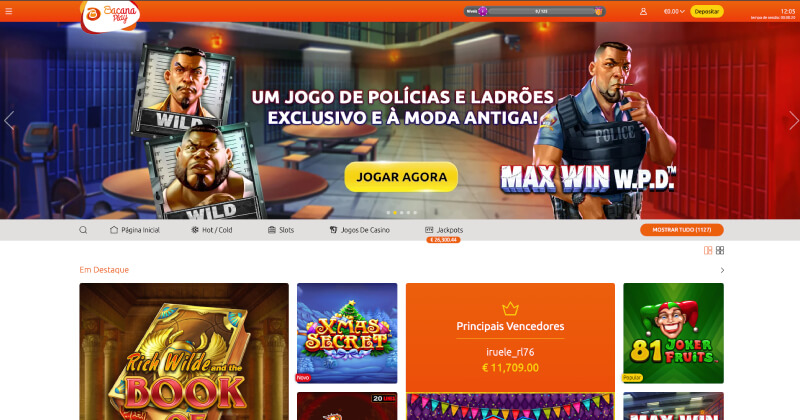
Task: Switch to the large-tile layout view
Action: click(x=708, y=250)
